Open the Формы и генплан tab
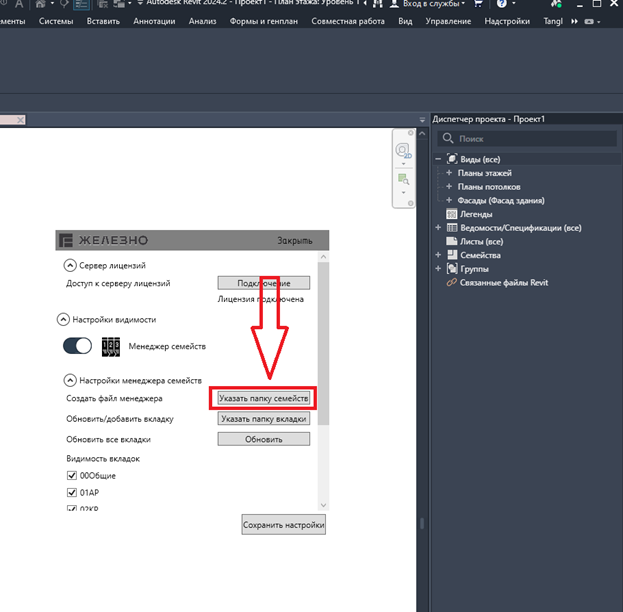 264,21
